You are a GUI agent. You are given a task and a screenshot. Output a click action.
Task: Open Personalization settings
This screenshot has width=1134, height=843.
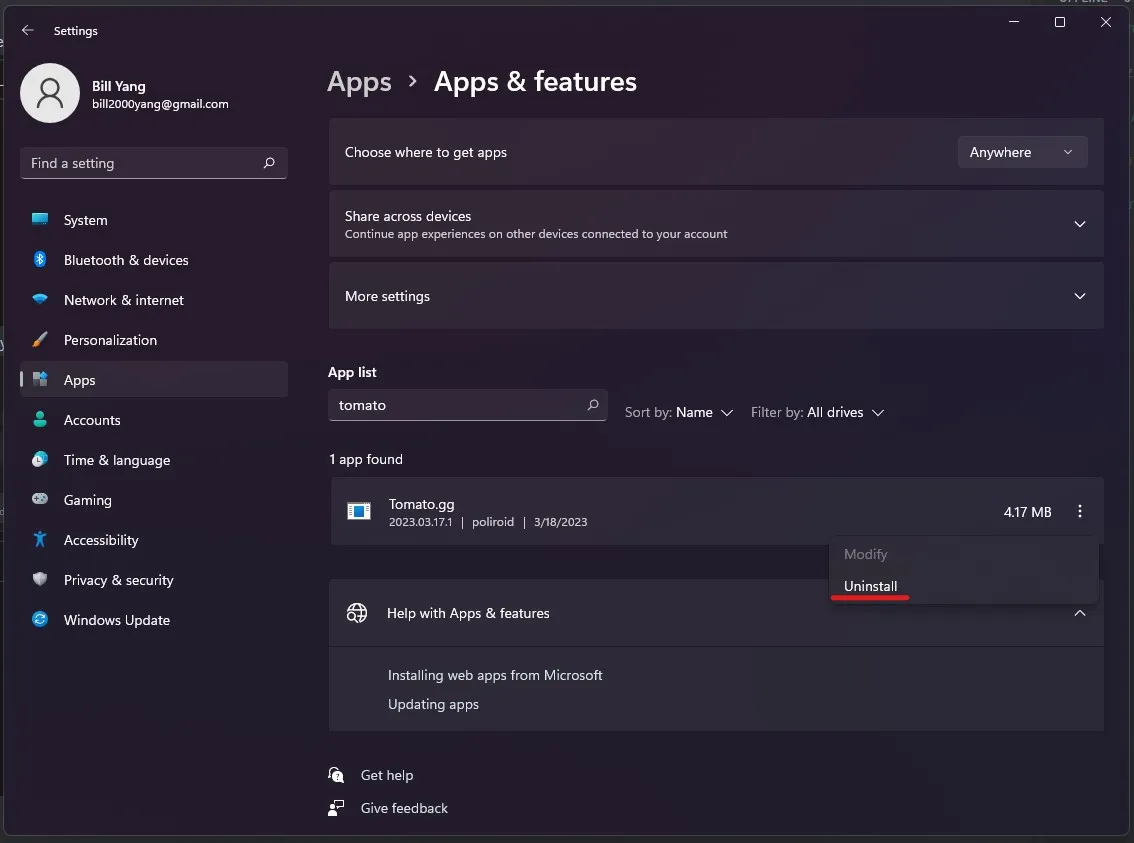coord(110,340)
